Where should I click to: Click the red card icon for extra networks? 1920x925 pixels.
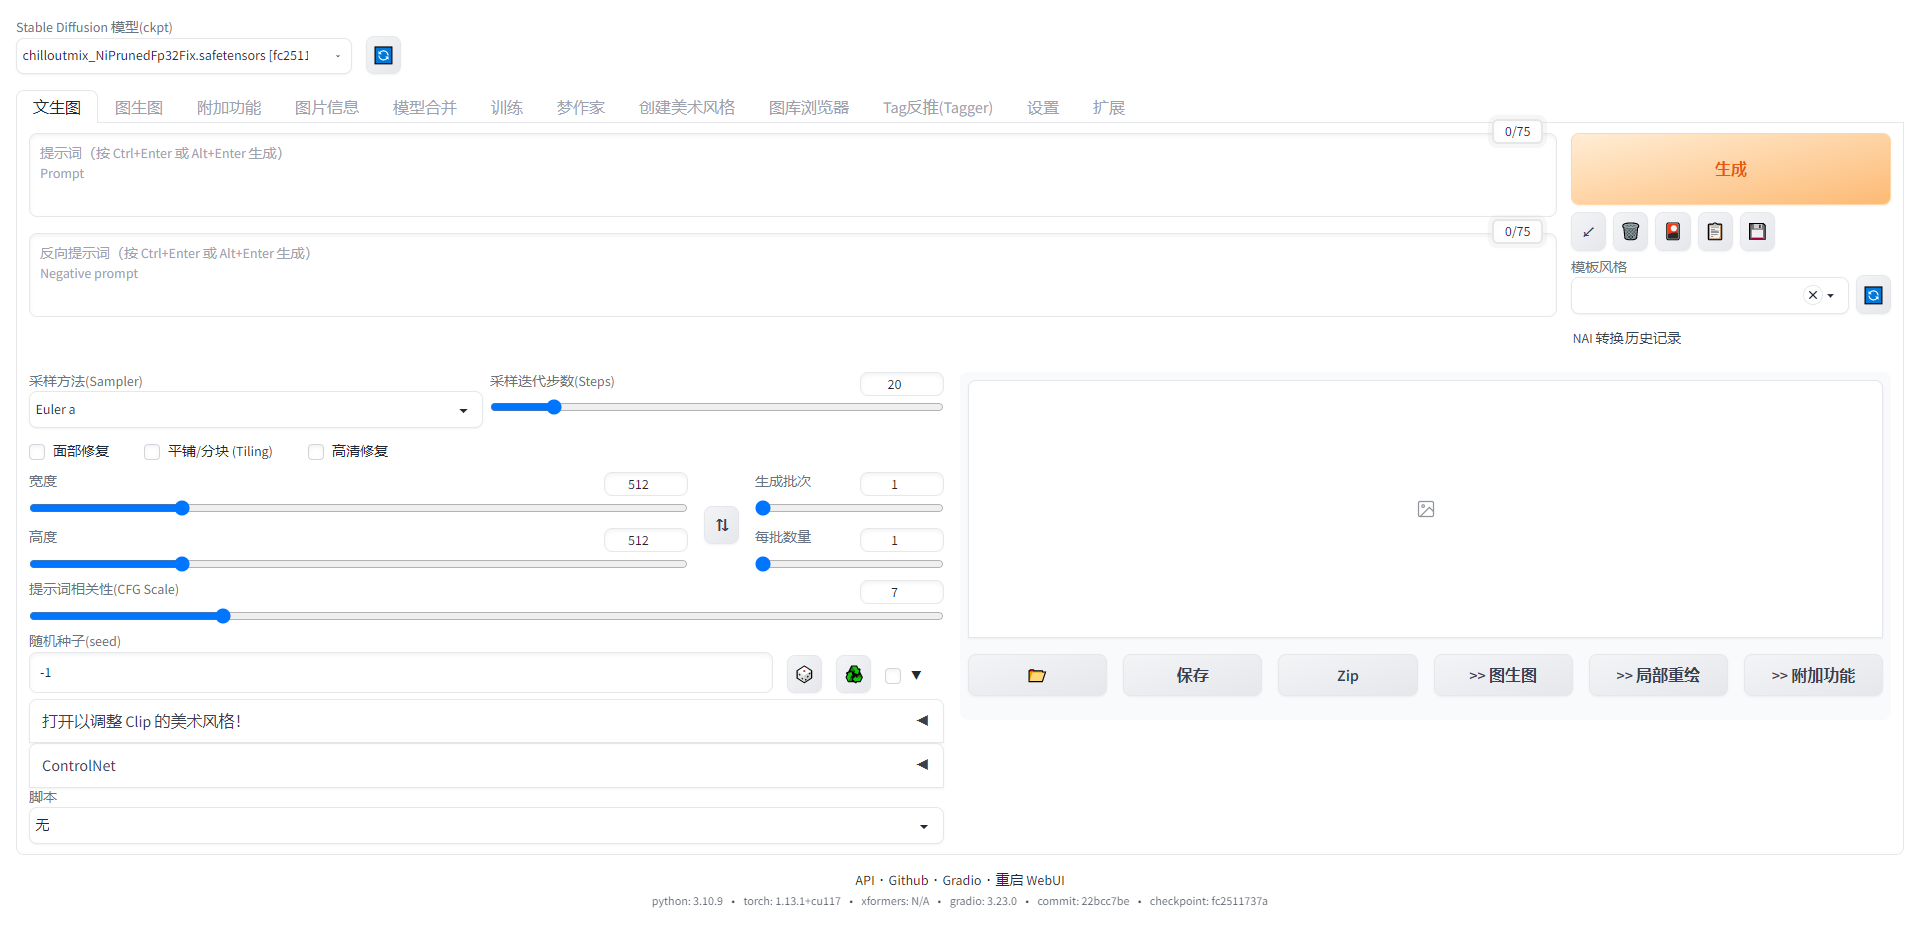1673,232
